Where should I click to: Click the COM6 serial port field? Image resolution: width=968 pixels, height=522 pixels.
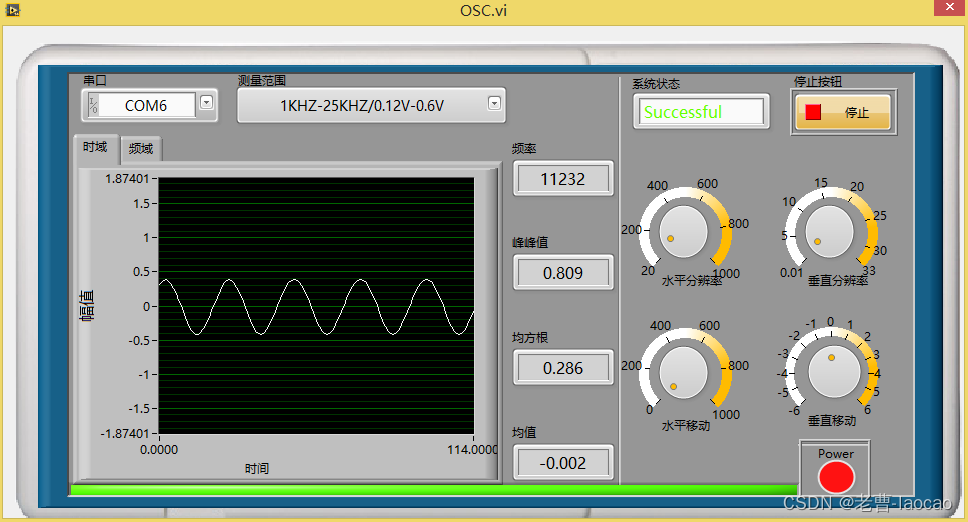click(x=147, y=106)
